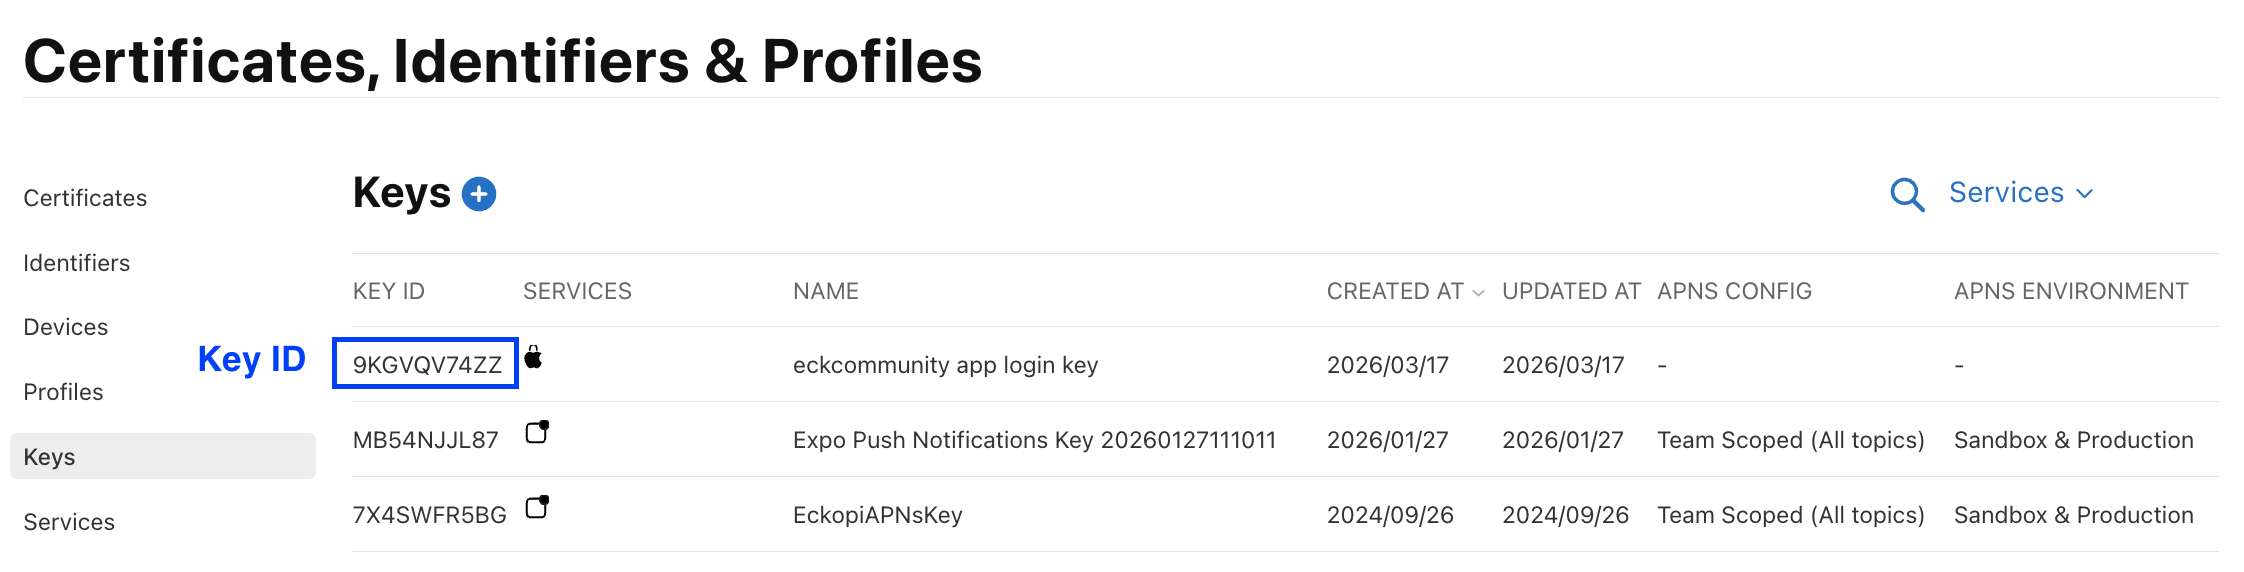Viewport: 2244px width, 572px height.
Task: Click the APNs icon for MB54NJJL87
Action: click(x=538, y=432)
